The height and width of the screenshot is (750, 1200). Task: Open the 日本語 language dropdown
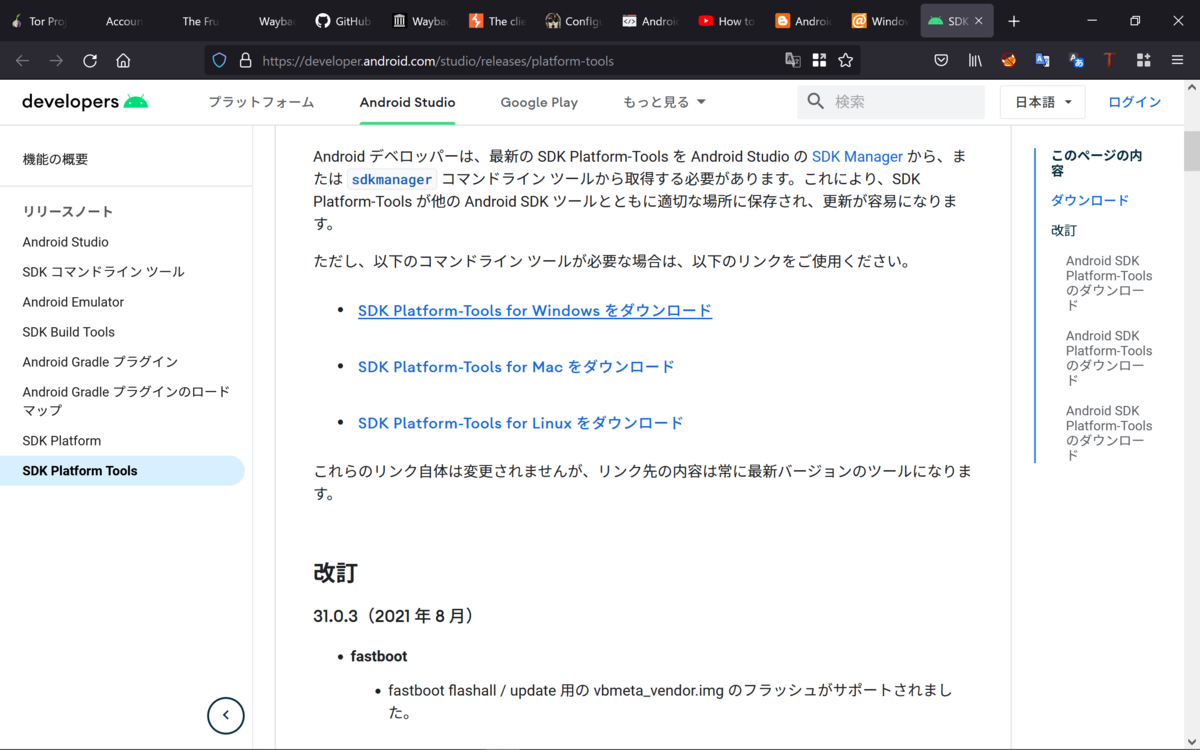pyautogui.click(x=1042, y=102)
